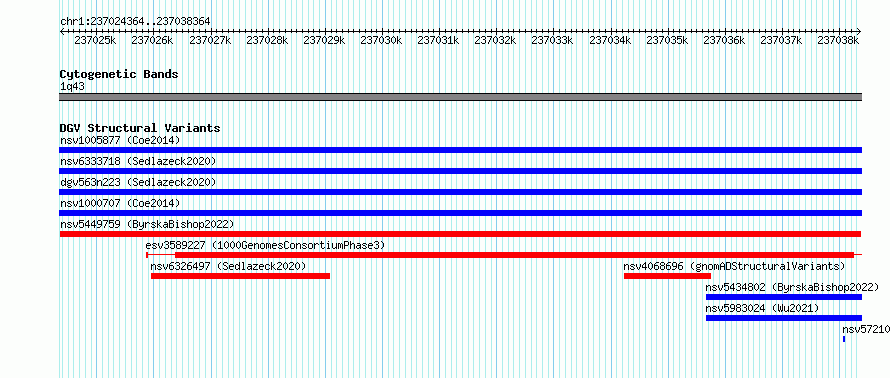
Task: Click the 237031k ruler tick label
Action: click(439, 41)
